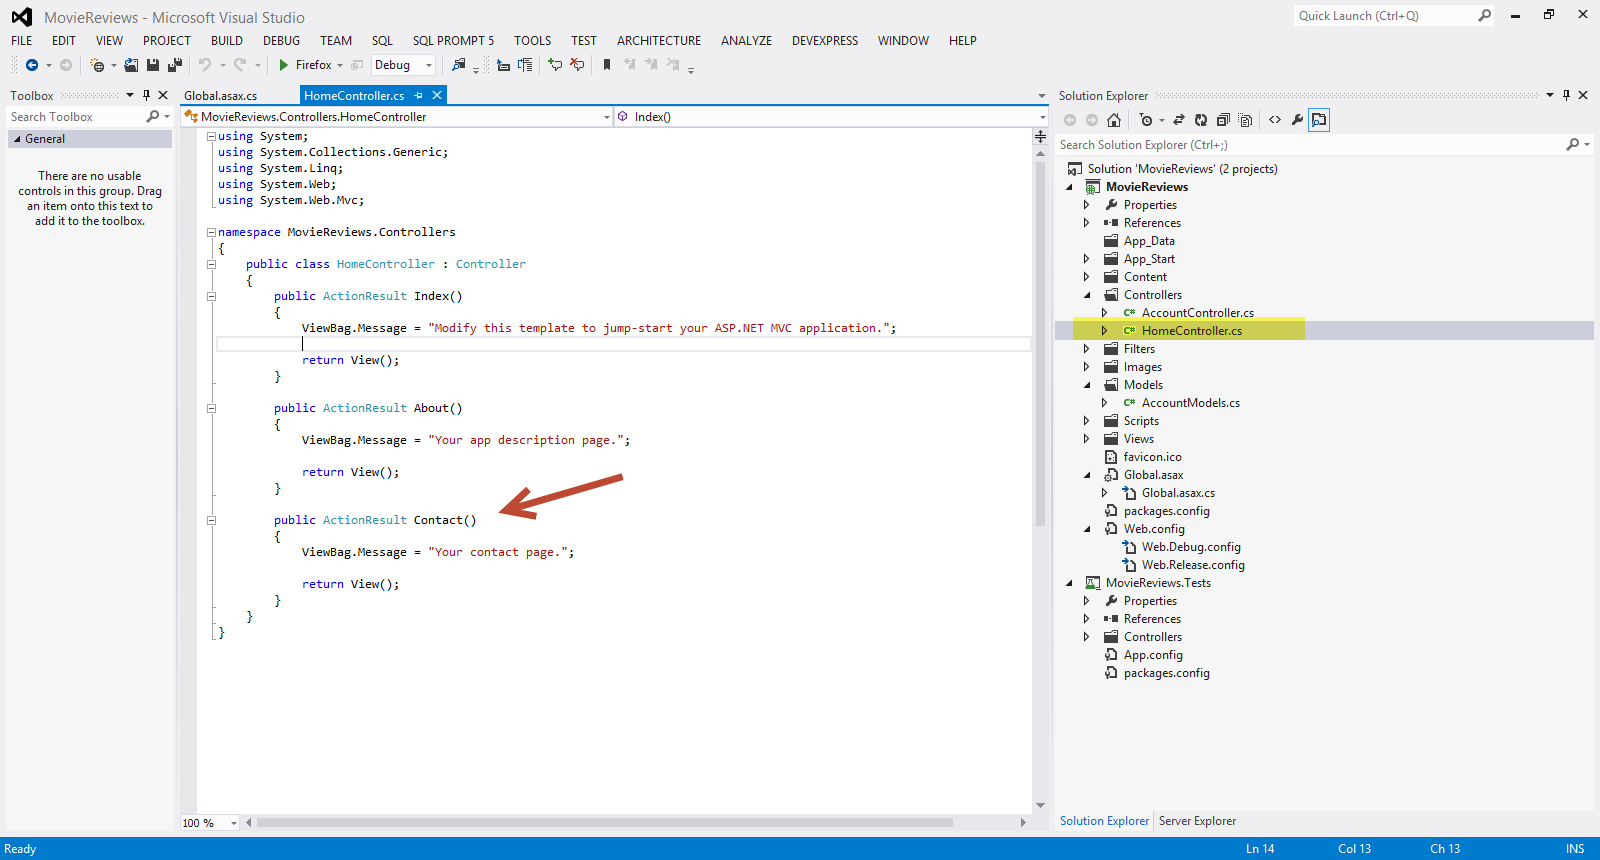The width and height of the screenshot is (1600, 860).
Task: Toggle auto-hide pin on Solution Explorer panel
Action: coord(1566,96)
